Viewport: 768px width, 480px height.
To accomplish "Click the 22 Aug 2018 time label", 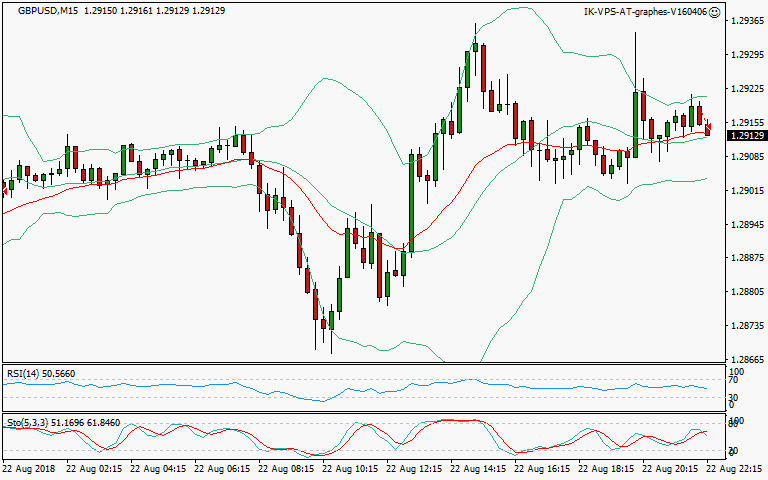I will click(29, 469).
